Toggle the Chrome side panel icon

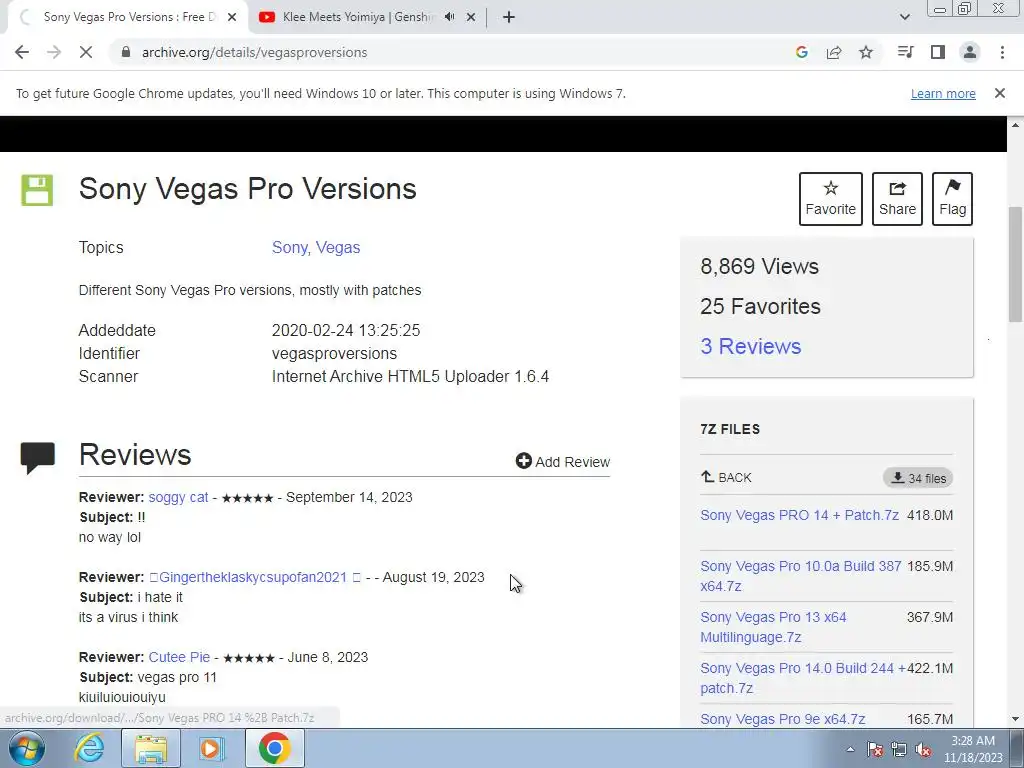938,52
